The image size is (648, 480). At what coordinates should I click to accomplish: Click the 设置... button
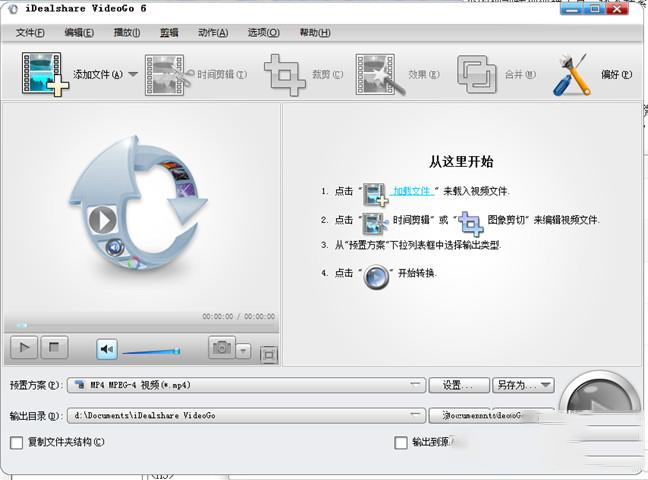pyautogui.click(x=459, y=385)
